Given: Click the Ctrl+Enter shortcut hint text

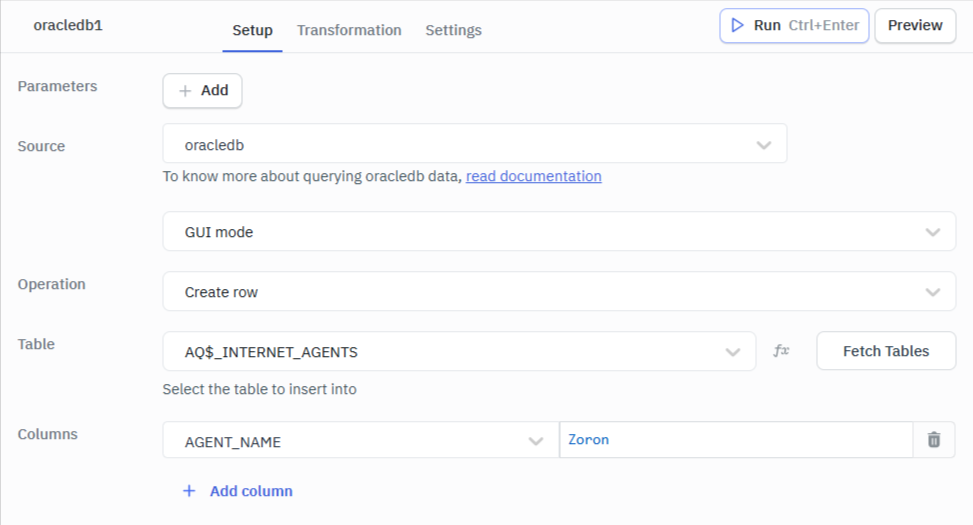Looking at the screenshot, I should click(x=823, y=25).
